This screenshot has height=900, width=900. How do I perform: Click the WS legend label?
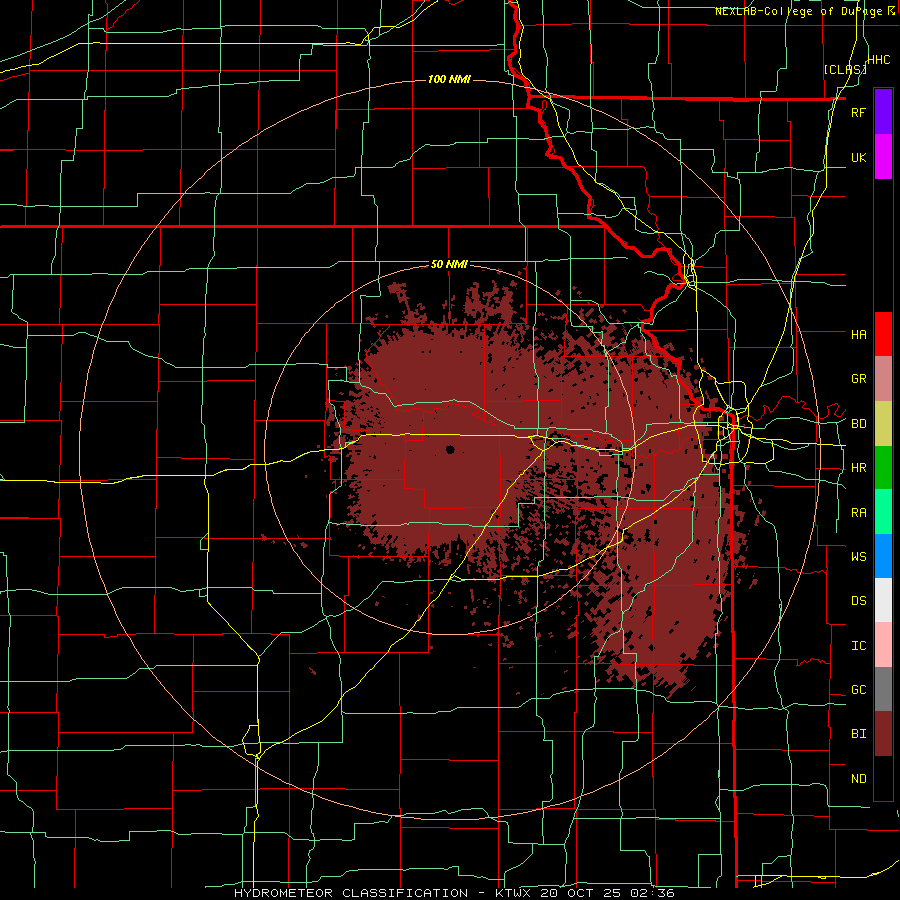coord(858,557)
